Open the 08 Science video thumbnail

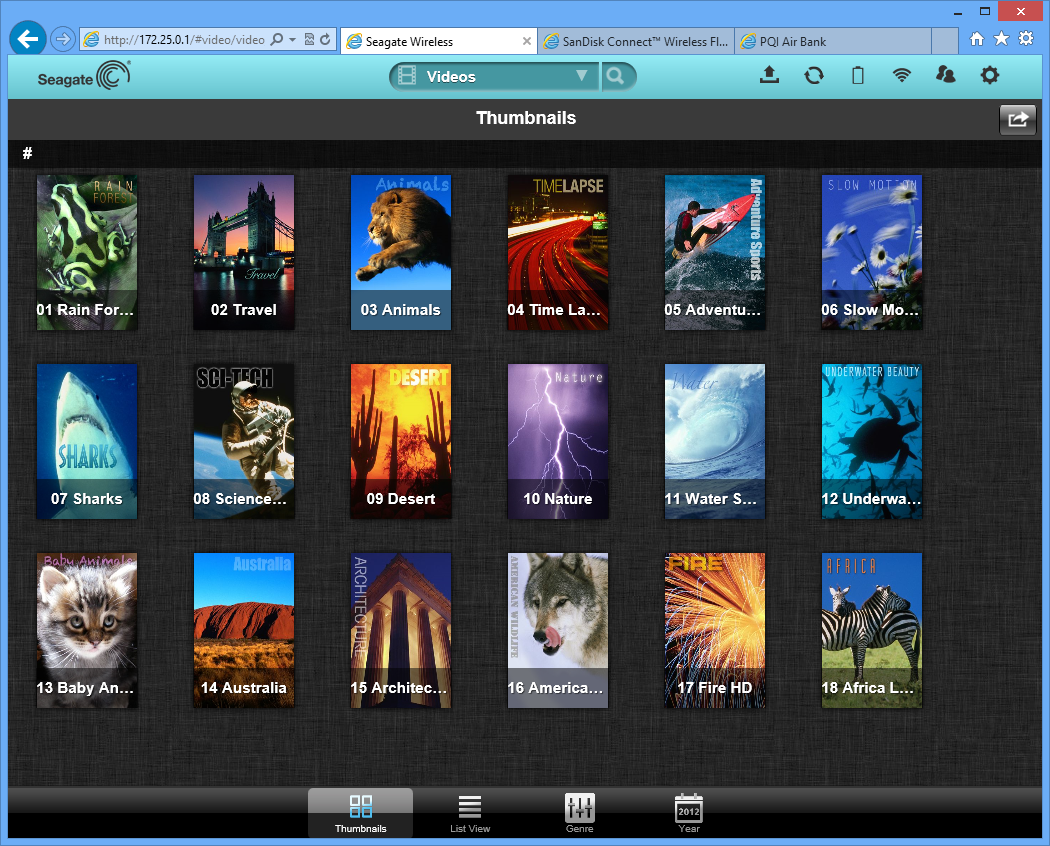(244, 441)
